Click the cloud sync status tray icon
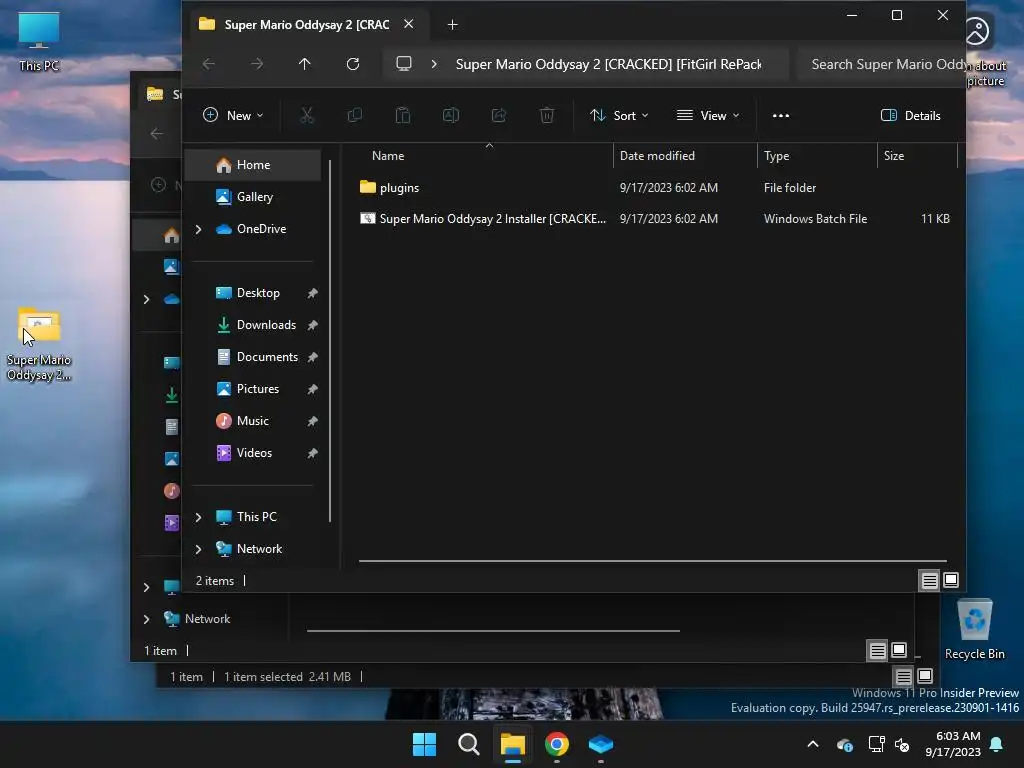This screenshot has width=1024, height=768. click(844, 744)
